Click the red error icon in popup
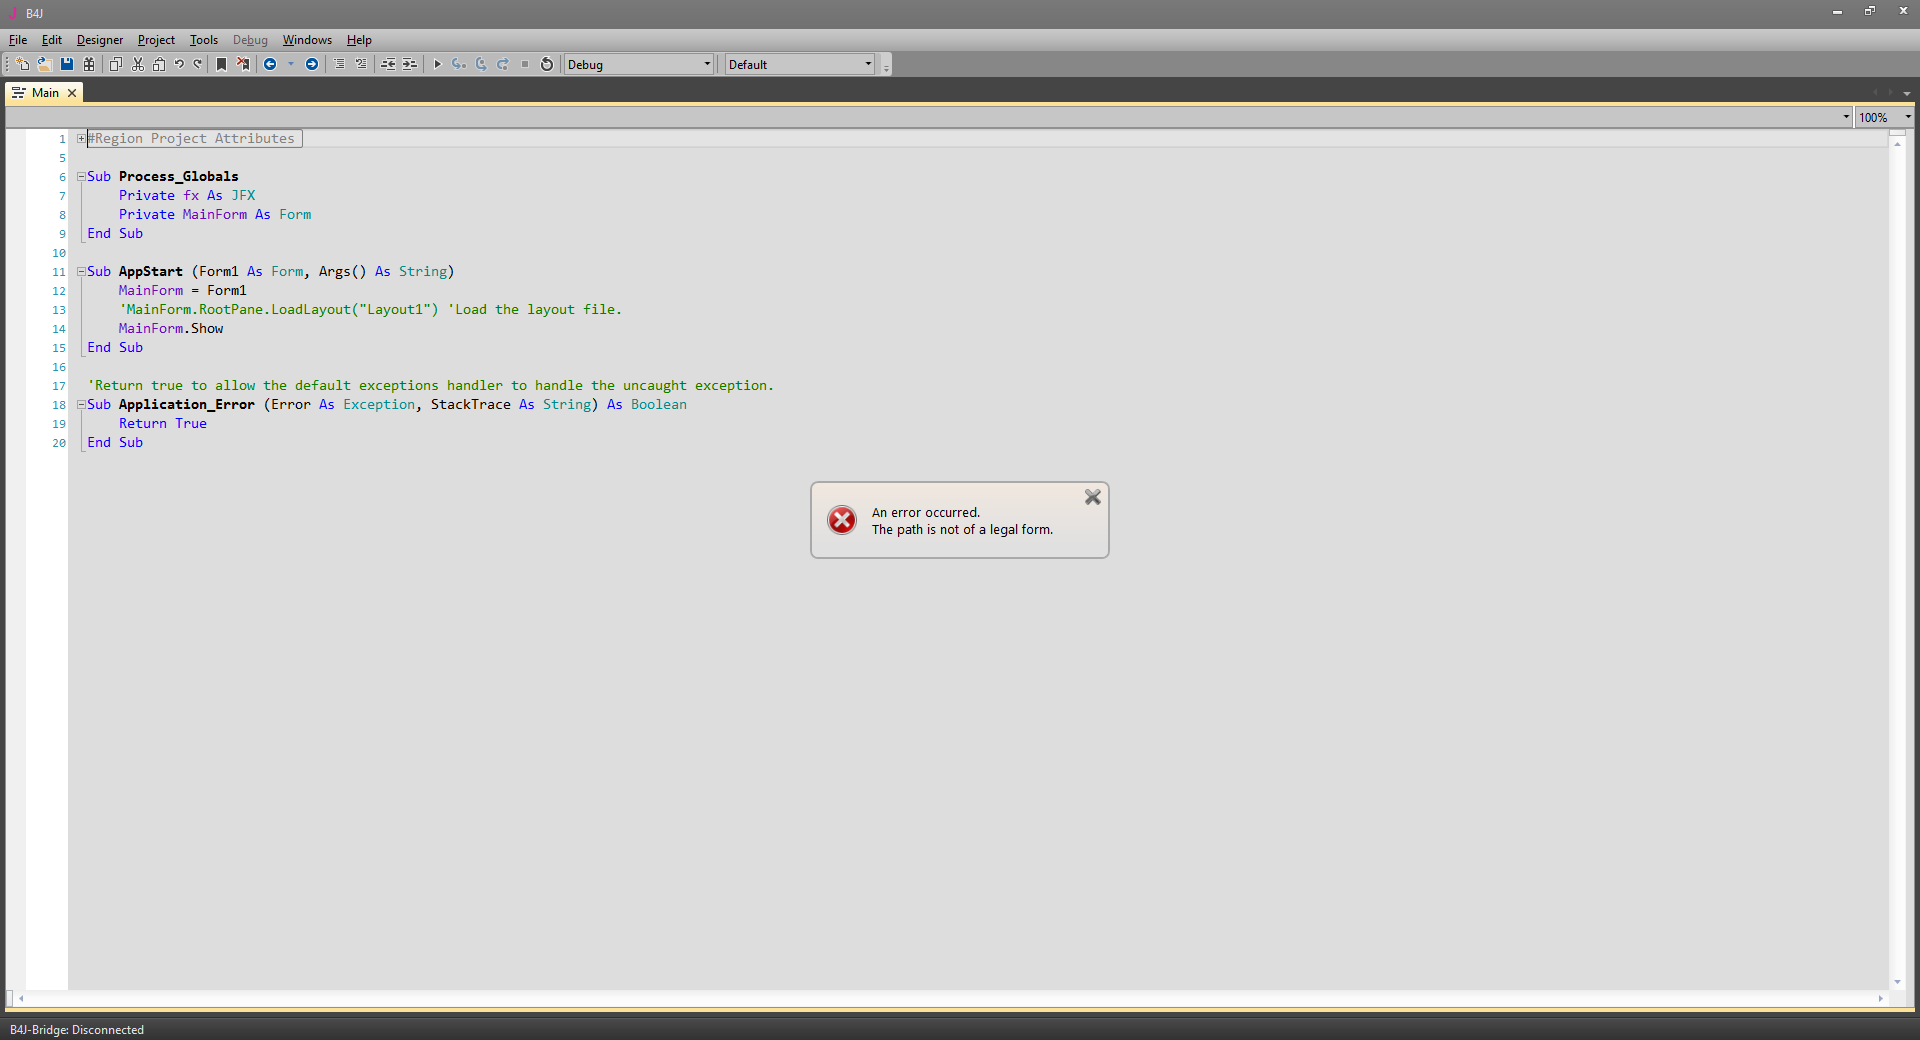This screenshot has height=1040, width=1920. point(842,520)
